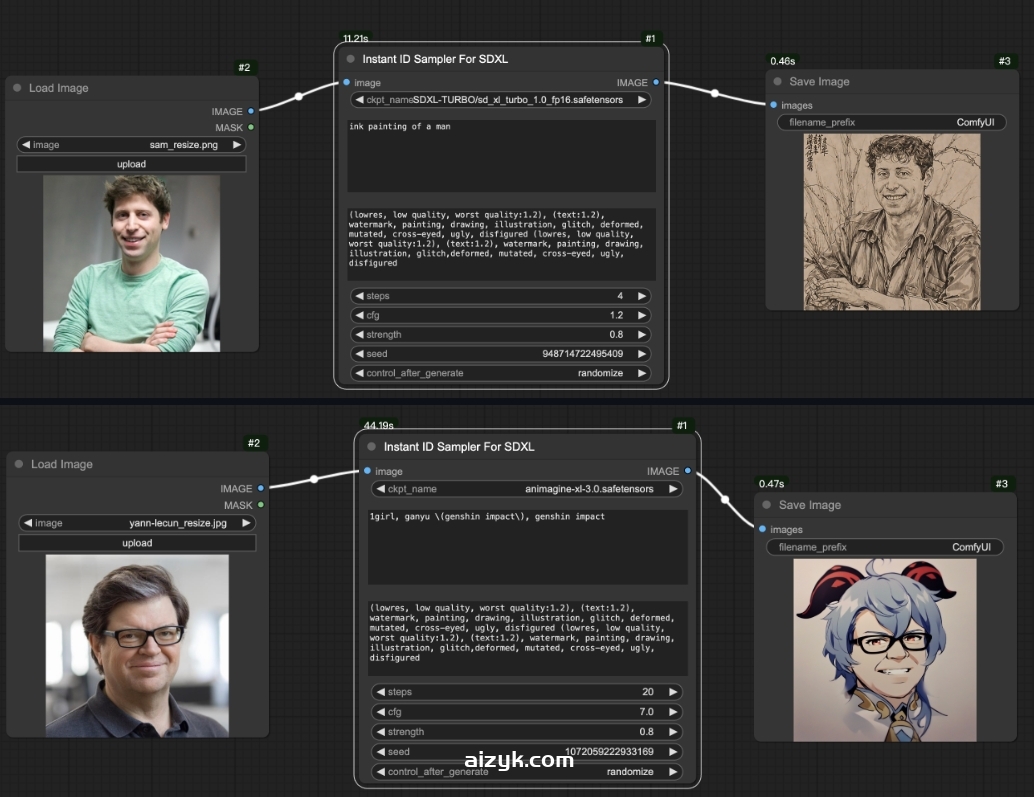Click the MASK output port on the sam_resize node
Image resolution: width=1034 pixels, height=797 pixels.
coord(251,127)
